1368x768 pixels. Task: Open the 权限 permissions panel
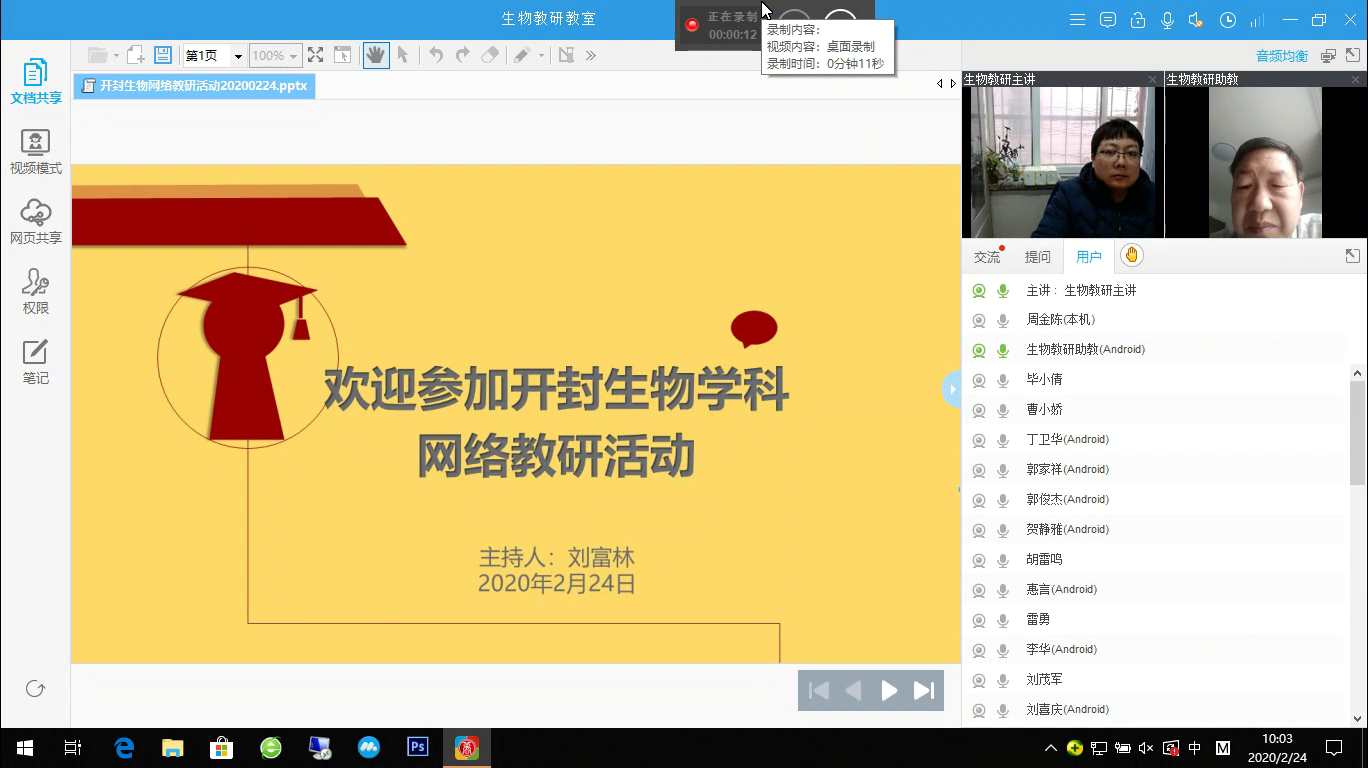(x=36, y=291)
